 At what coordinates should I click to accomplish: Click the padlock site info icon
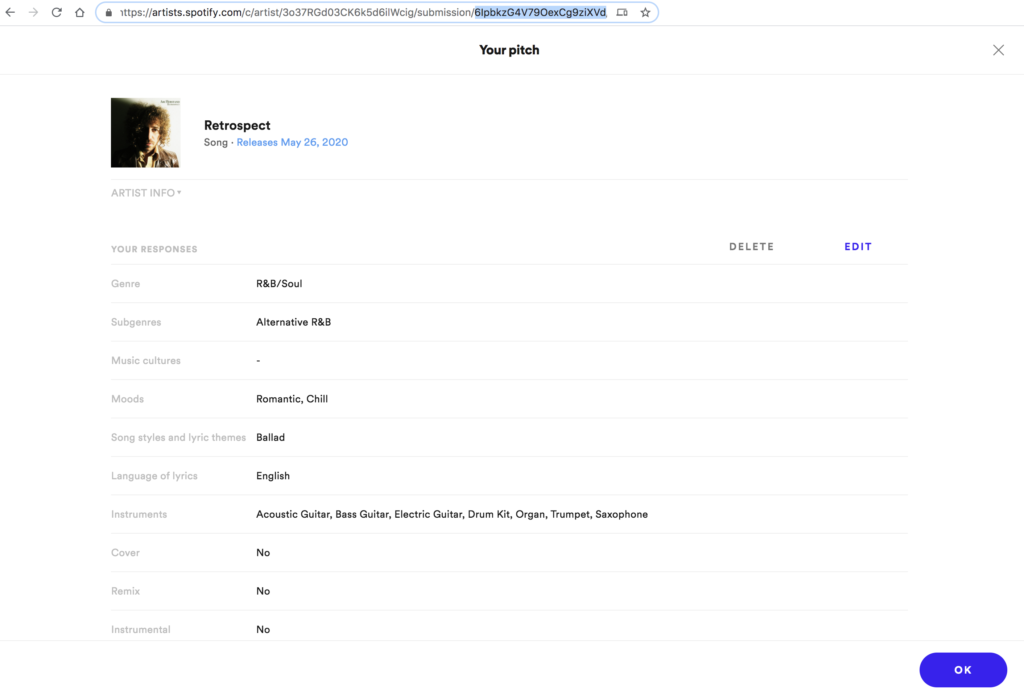click(x=108, y=13)
